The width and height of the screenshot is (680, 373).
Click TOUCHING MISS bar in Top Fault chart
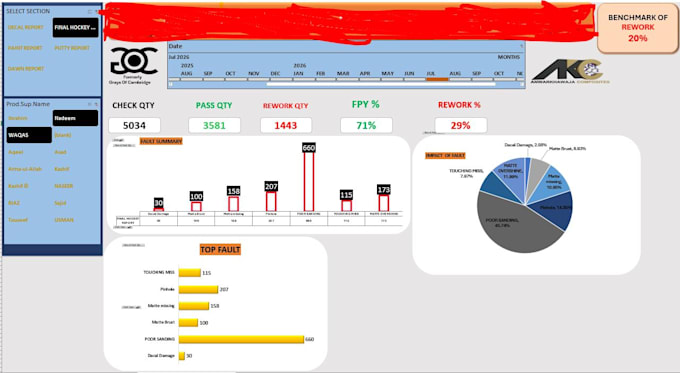tap(190, 273)
